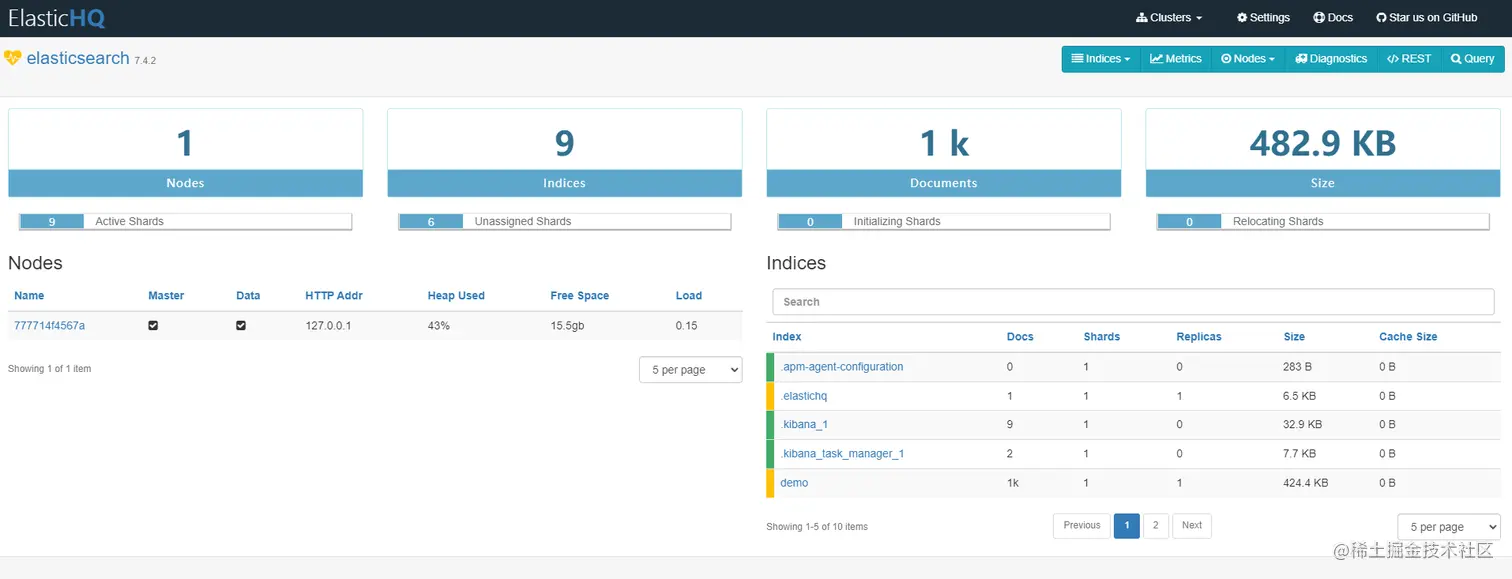1512x579 pixels.
Task: Open the Docs link
Action: (x=1333, y=18)
